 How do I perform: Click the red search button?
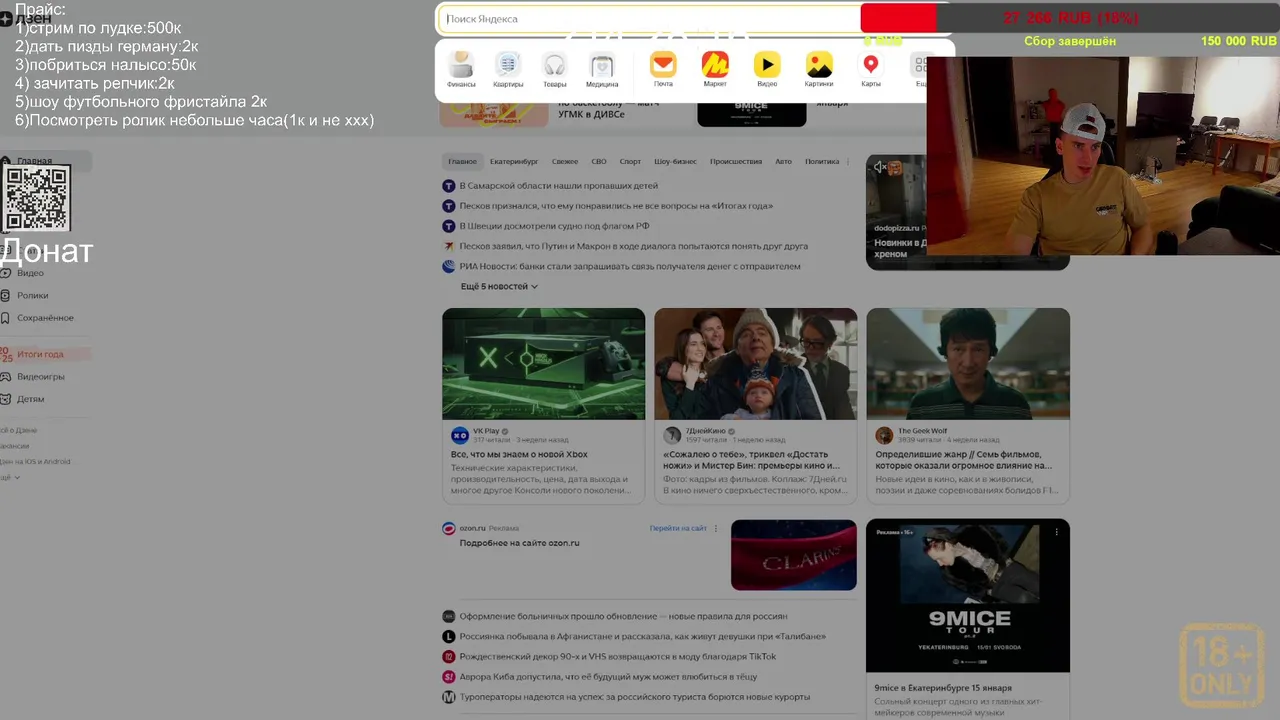[x=898, y=19]
